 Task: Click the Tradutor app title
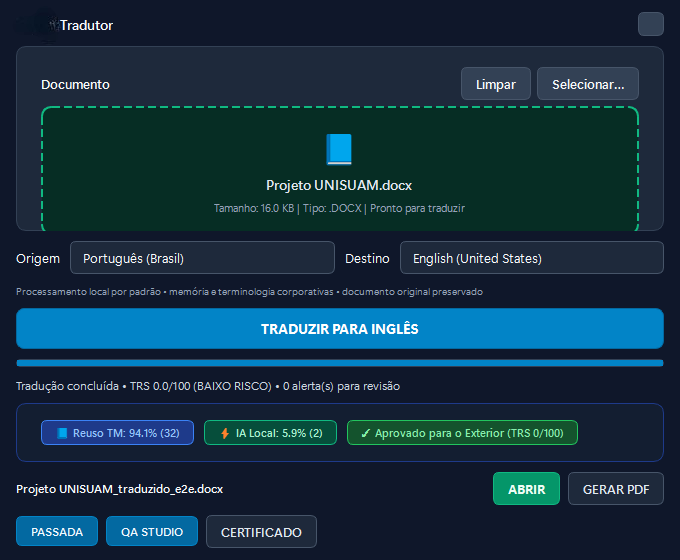86,25
